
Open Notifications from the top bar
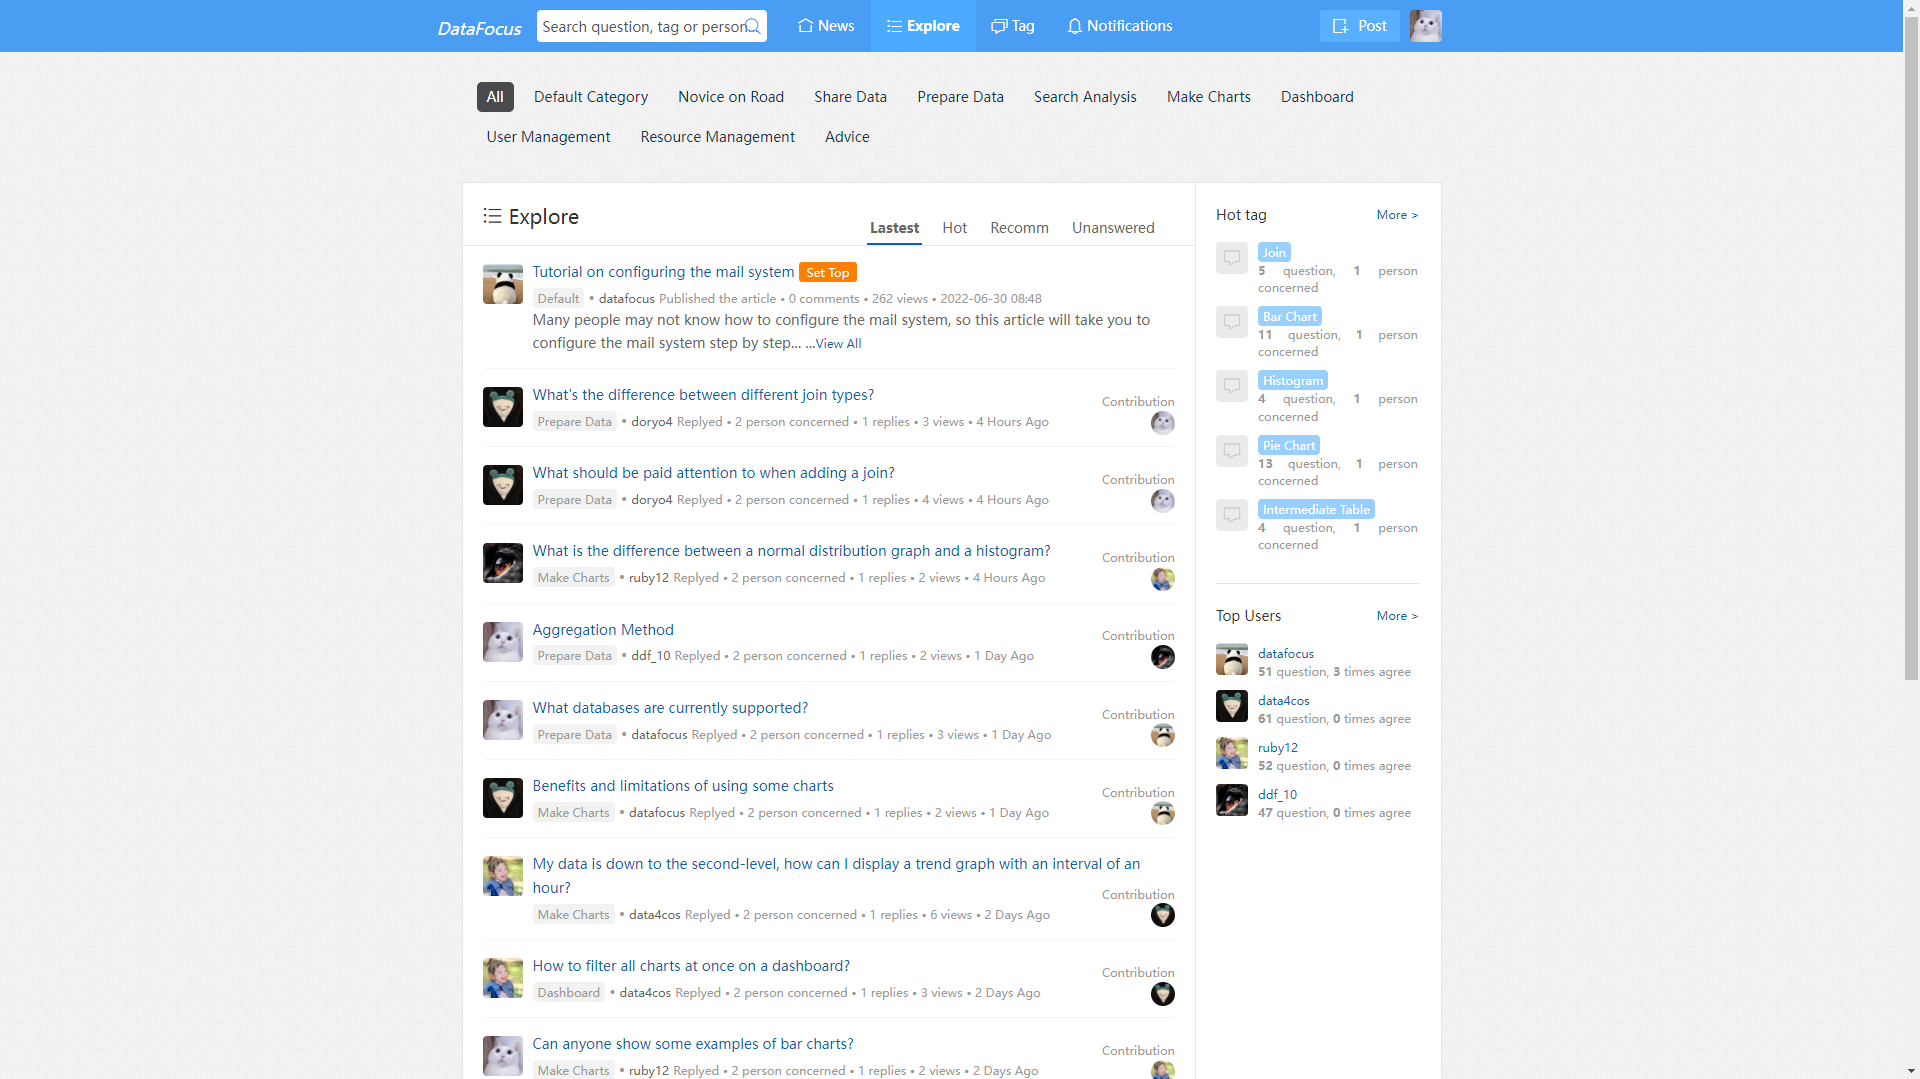1120,26
